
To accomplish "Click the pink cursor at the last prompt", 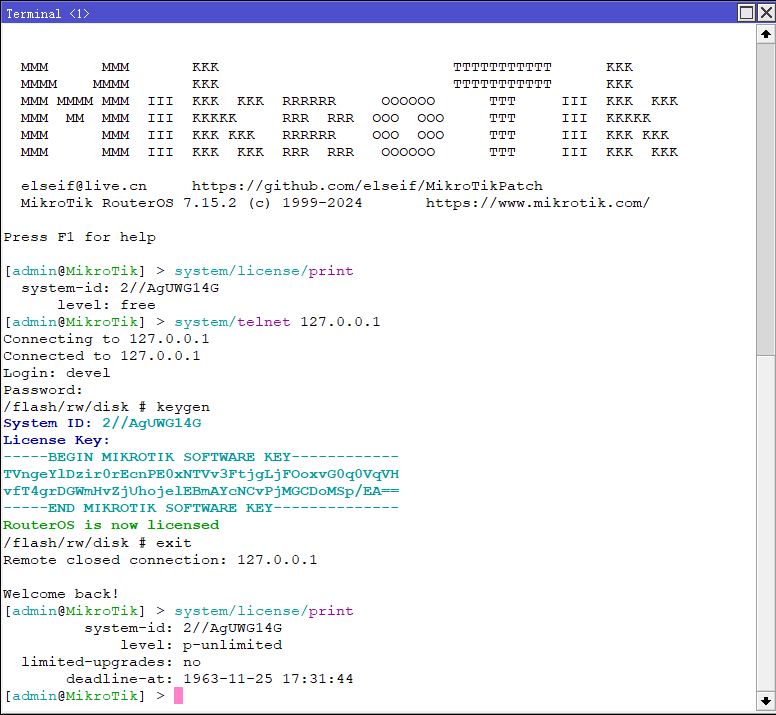I will [x=179, y=695].
